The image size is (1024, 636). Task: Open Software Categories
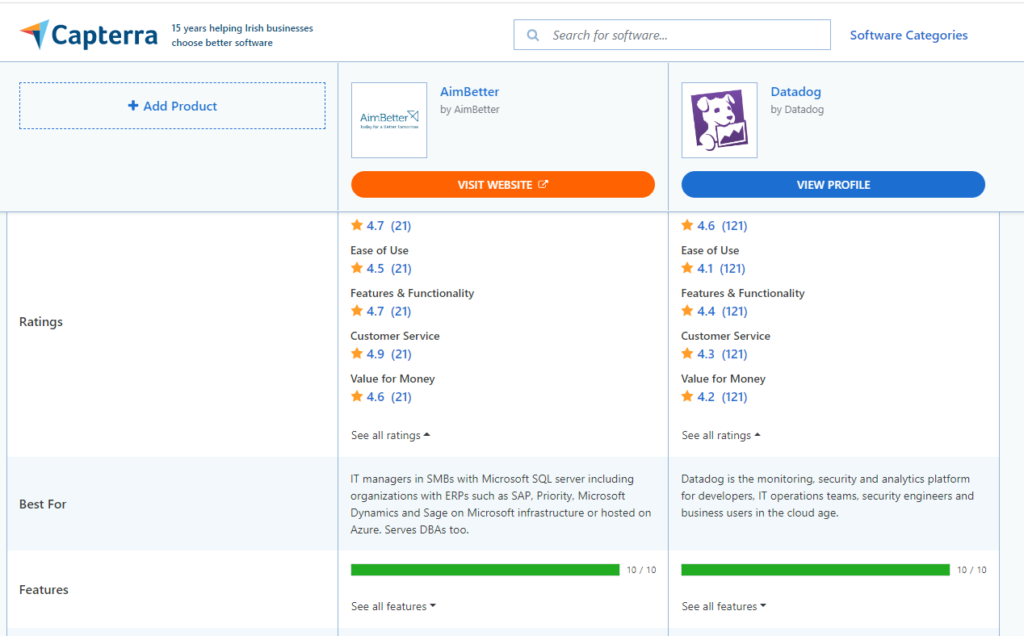point(908,35)
